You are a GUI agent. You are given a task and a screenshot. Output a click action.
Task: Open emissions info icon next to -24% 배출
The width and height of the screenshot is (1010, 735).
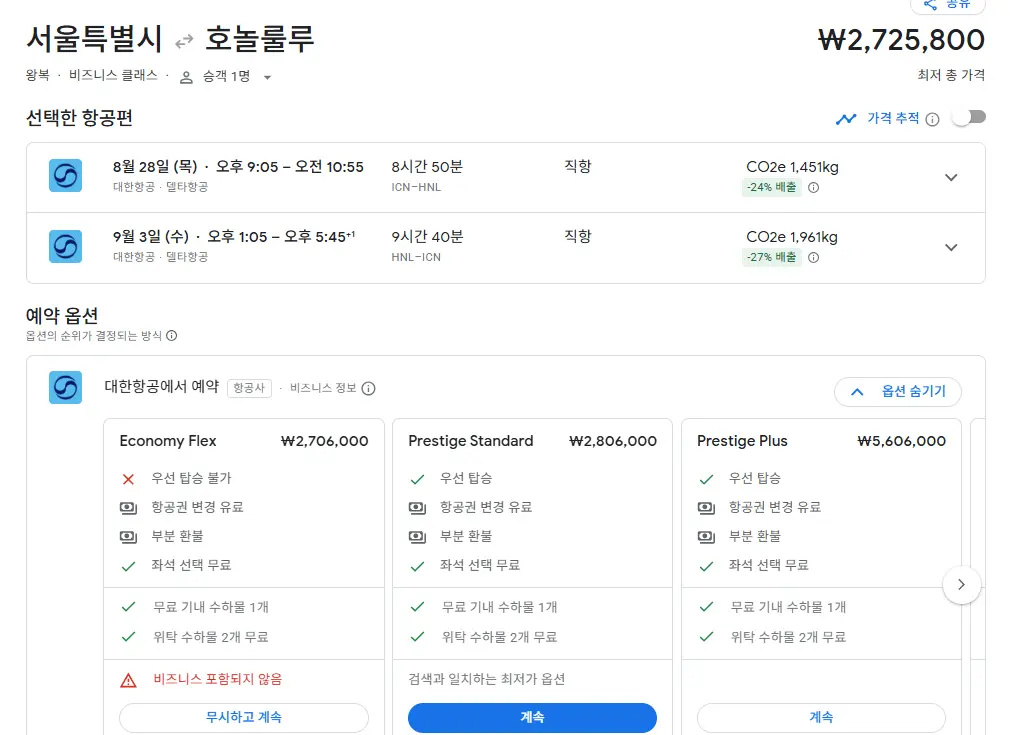pos(814,187)
